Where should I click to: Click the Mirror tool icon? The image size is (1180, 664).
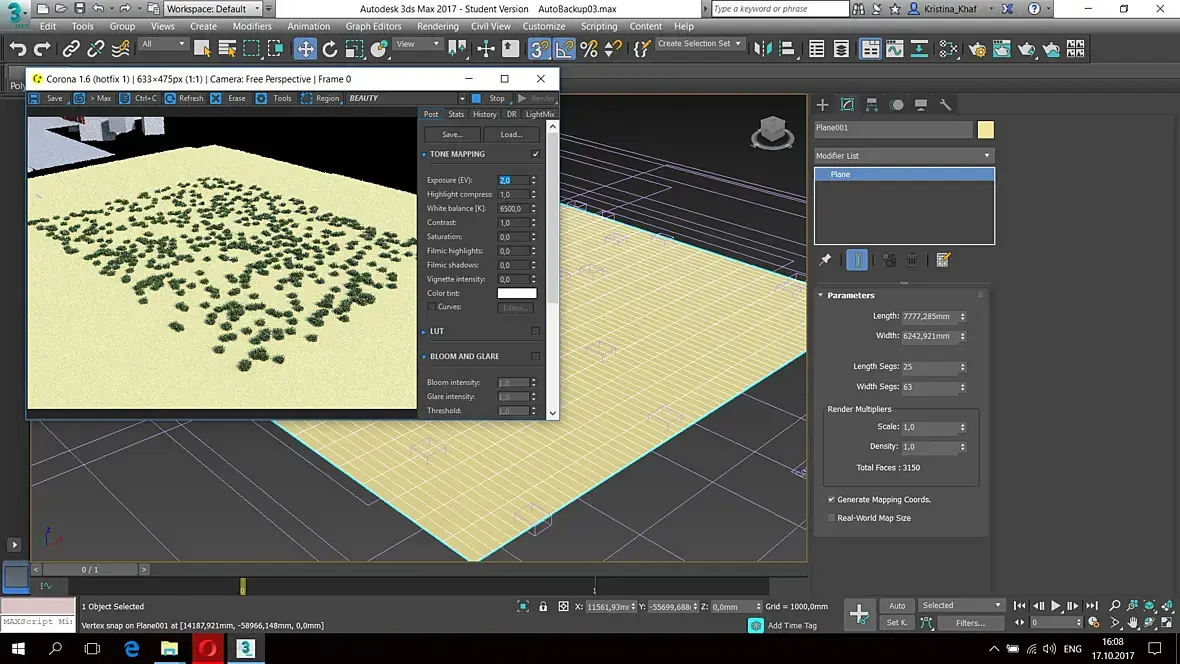[x=763, y=48]
